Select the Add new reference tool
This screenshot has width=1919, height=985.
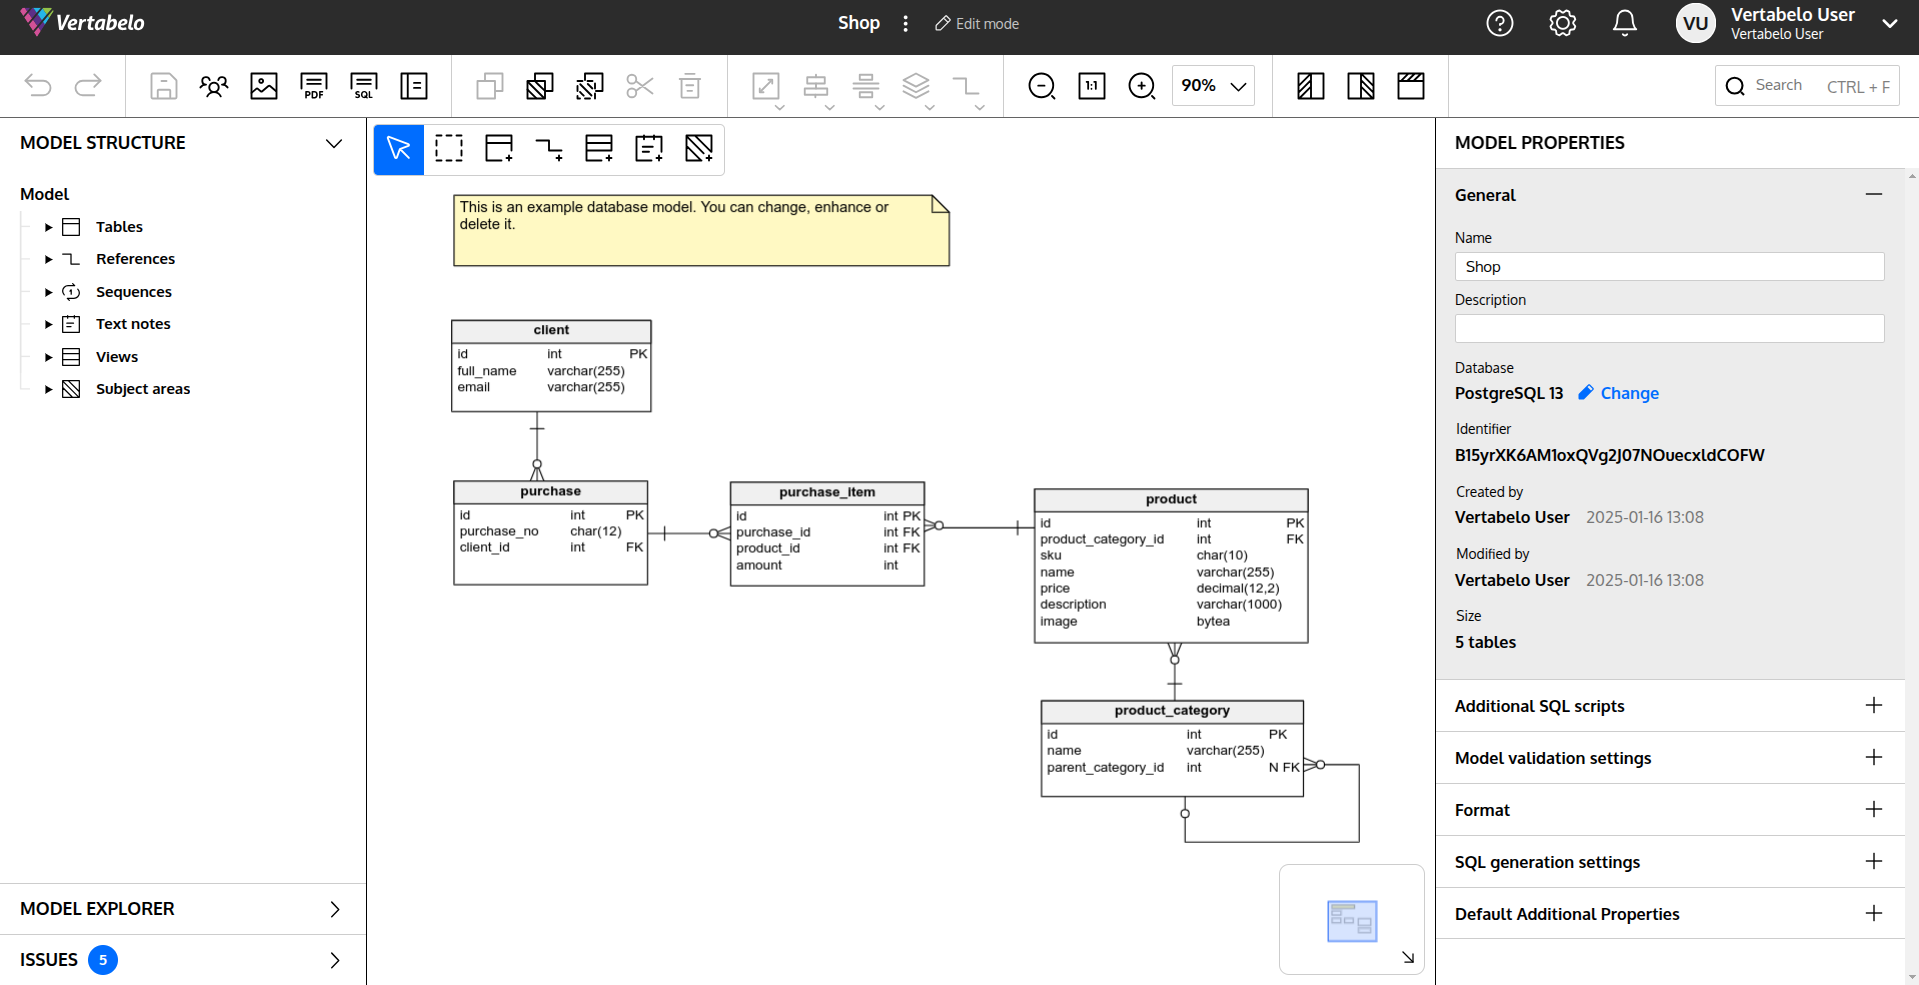point(549,149)
